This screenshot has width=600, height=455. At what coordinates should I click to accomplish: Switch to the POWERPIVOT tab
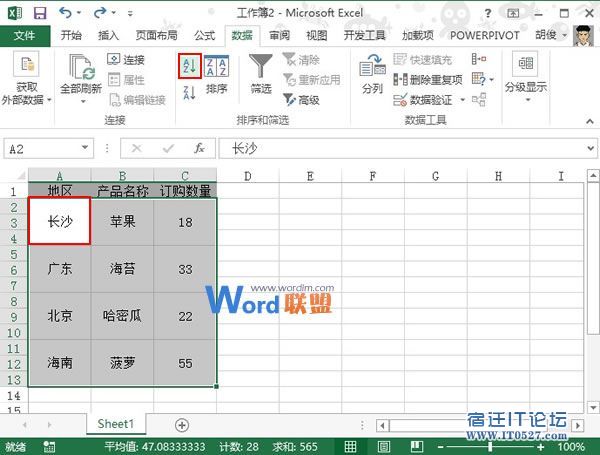[x=484, y=36]
